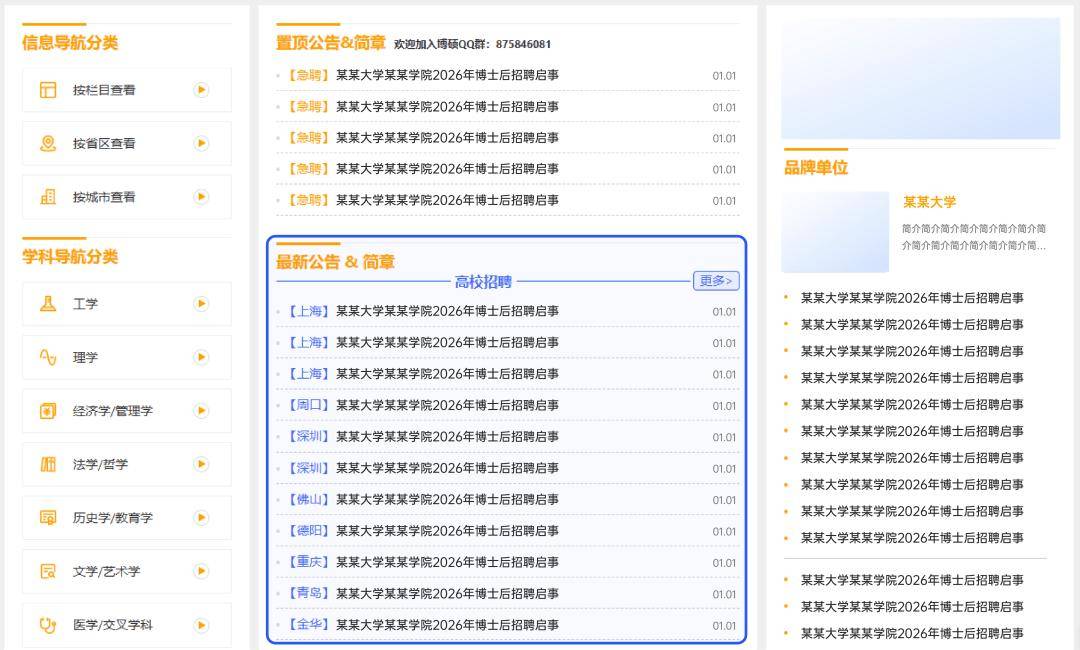Select the 经济学/管理学 subject category
This screenshot has width=1080, height=650.
point(127,411)
